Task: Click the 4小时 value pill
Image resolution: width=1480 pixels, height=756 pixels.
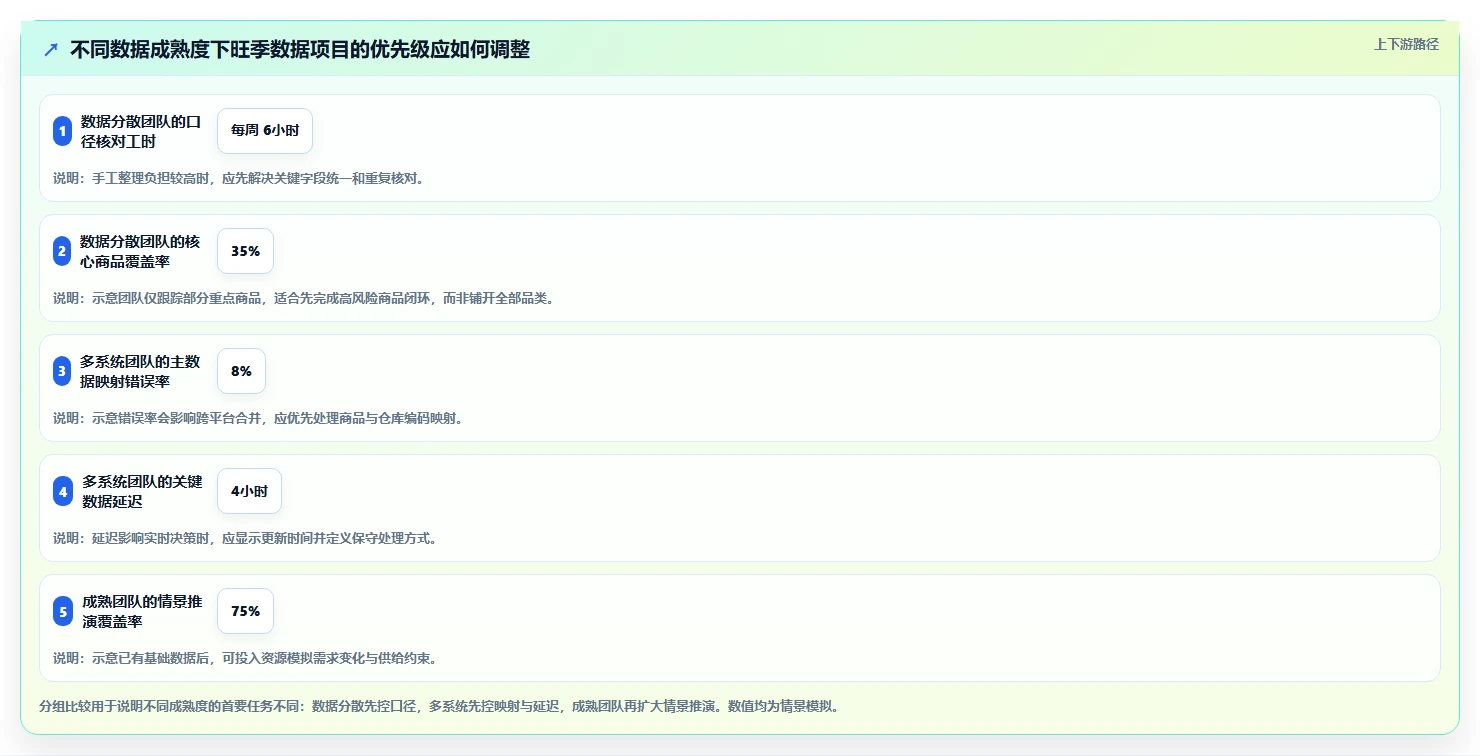Action: [x=249, y=491]
